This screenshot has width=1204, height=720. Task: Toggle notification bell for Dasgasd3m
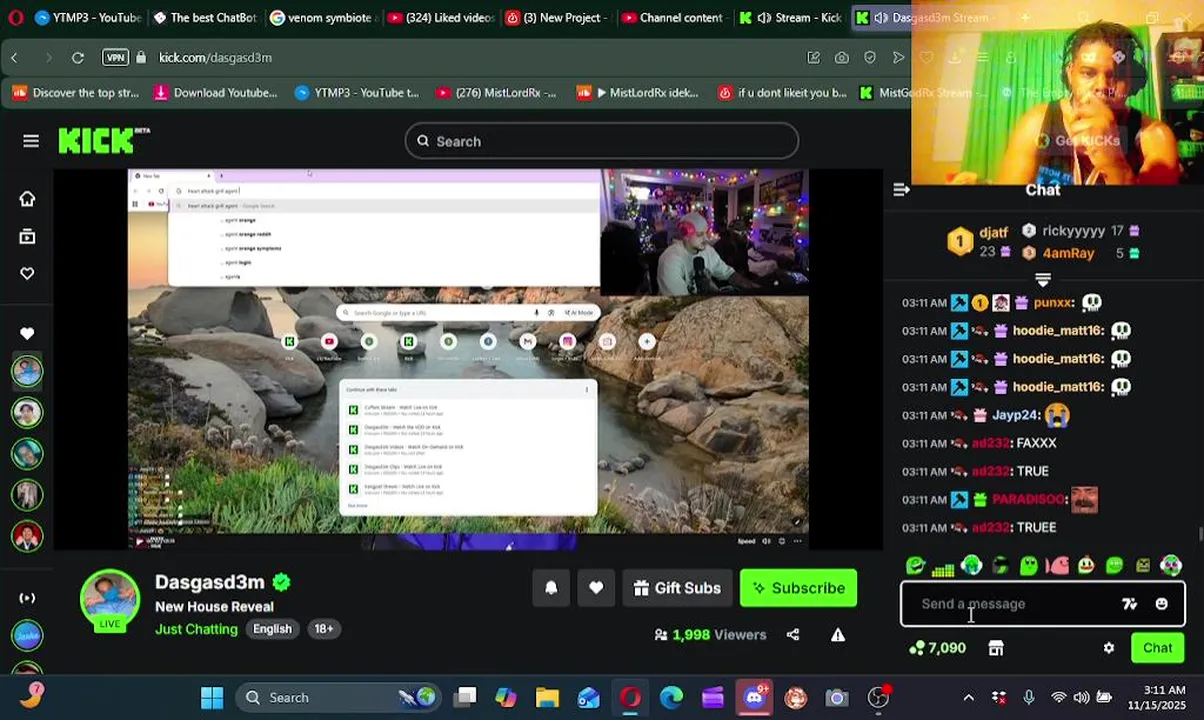coord(551,588)
